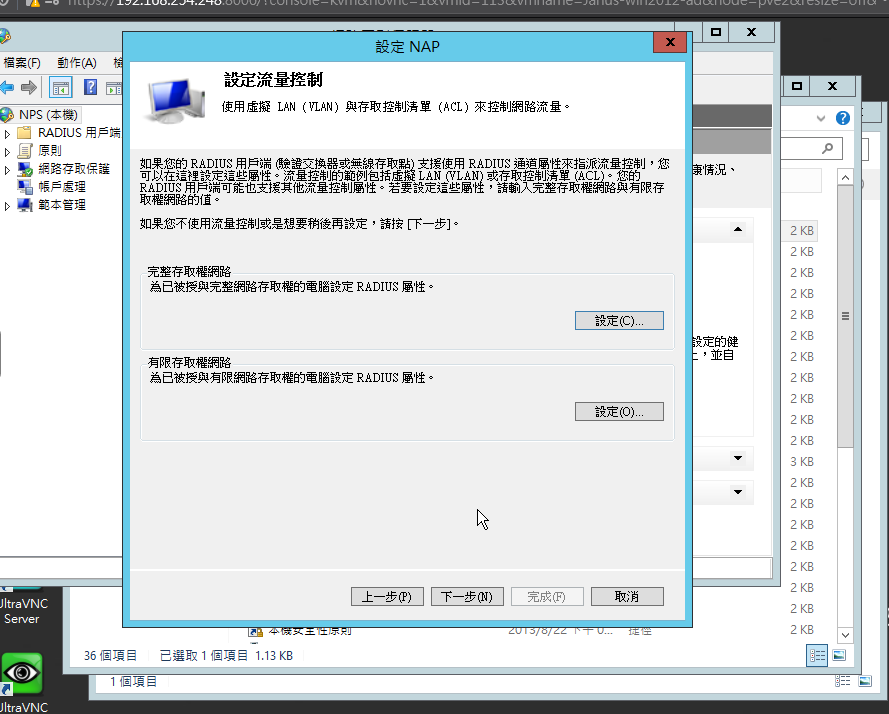Screen dimensions: 889x714
Task: Collapse the section with the up arrow in NPS pane
Action: tap(738, 229)
